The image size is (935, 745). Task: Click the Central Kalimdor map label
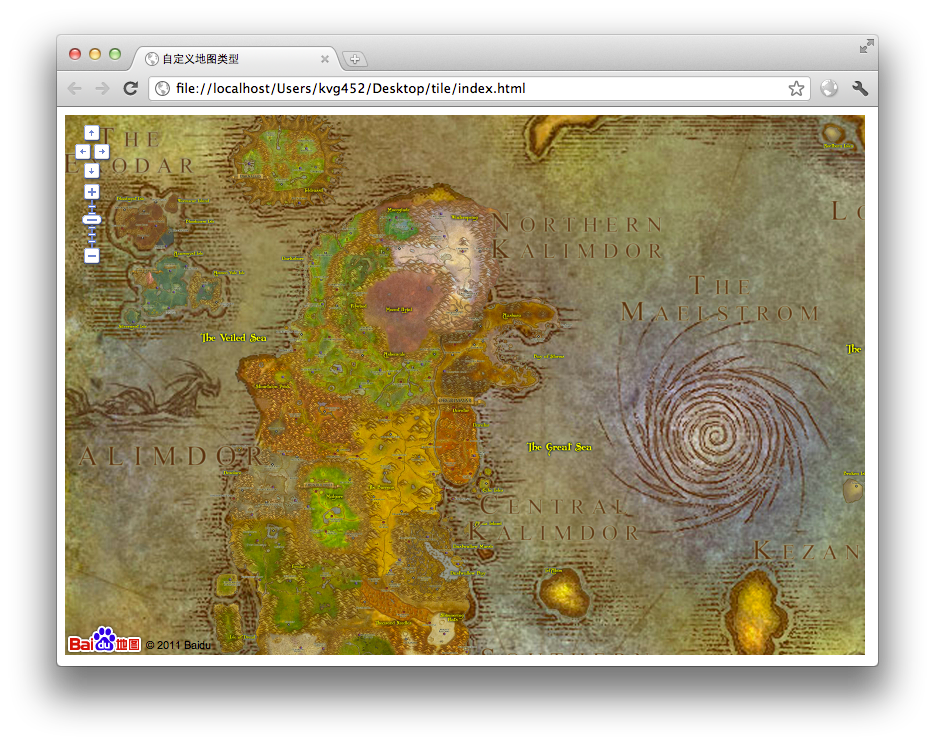click(553, 519)
